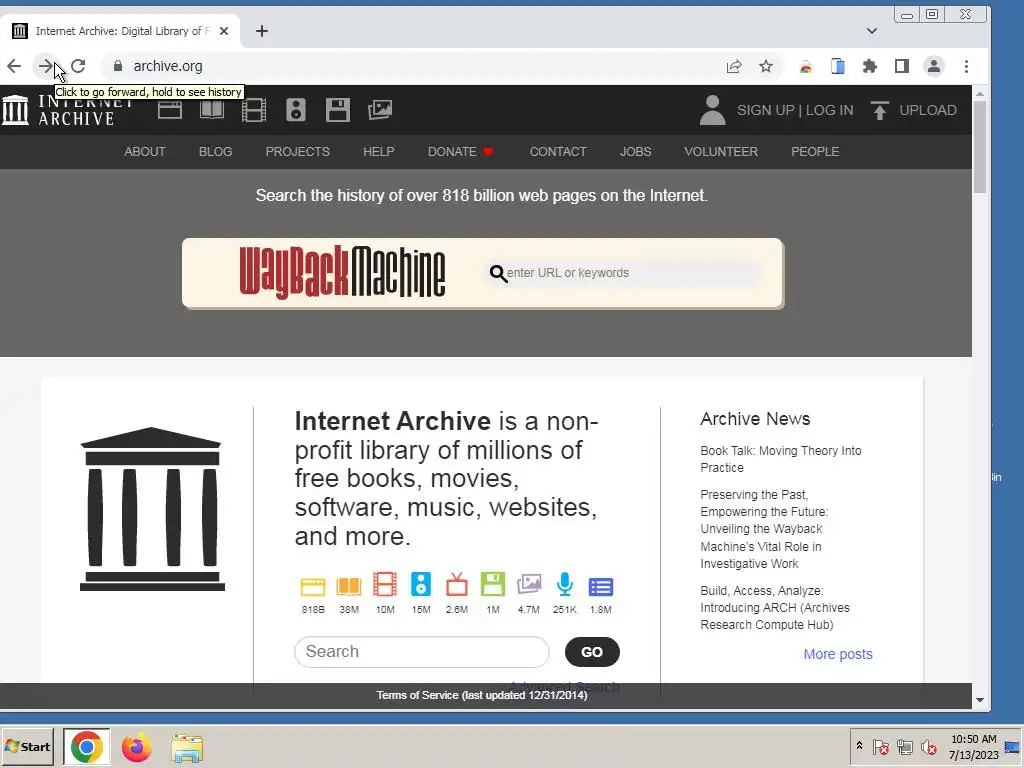This screenshot has height=768, width=1024.
Task: Click Terms of Service footer text
Action: click(x=482, y=695)
